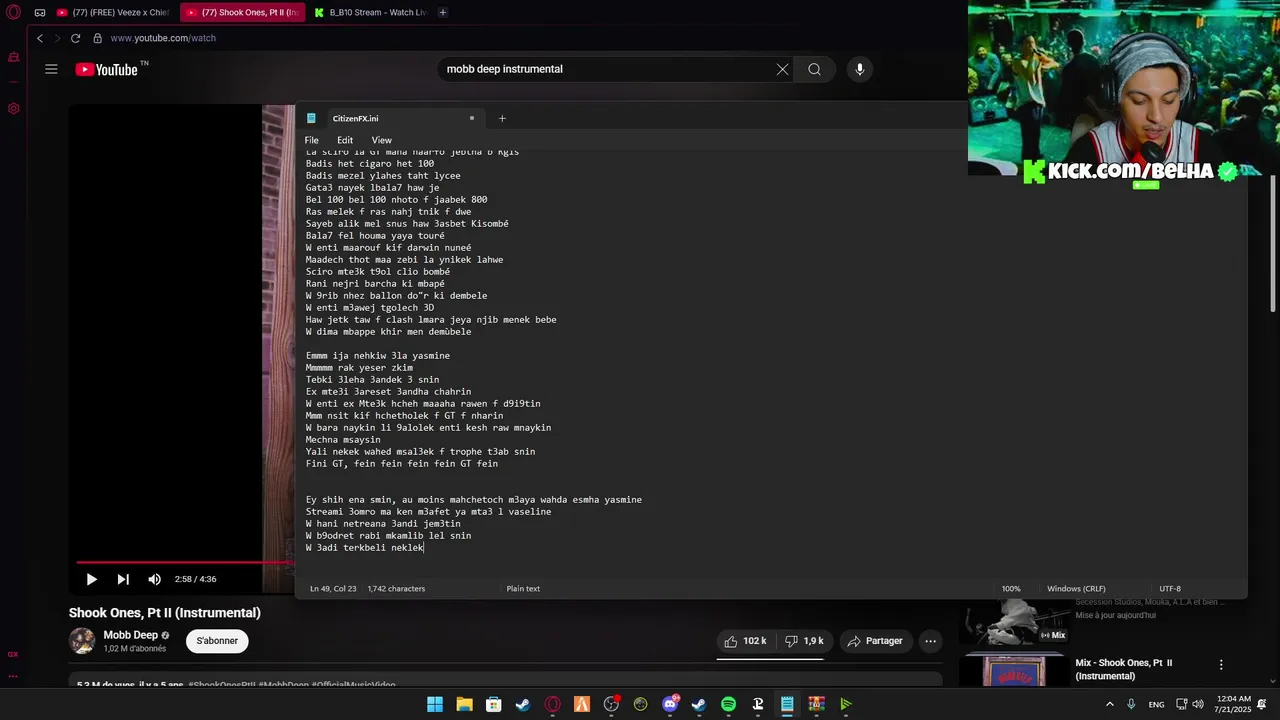Seek on the red video progress bar
This screenshot has height=720, width=1280.
(185, 562)
